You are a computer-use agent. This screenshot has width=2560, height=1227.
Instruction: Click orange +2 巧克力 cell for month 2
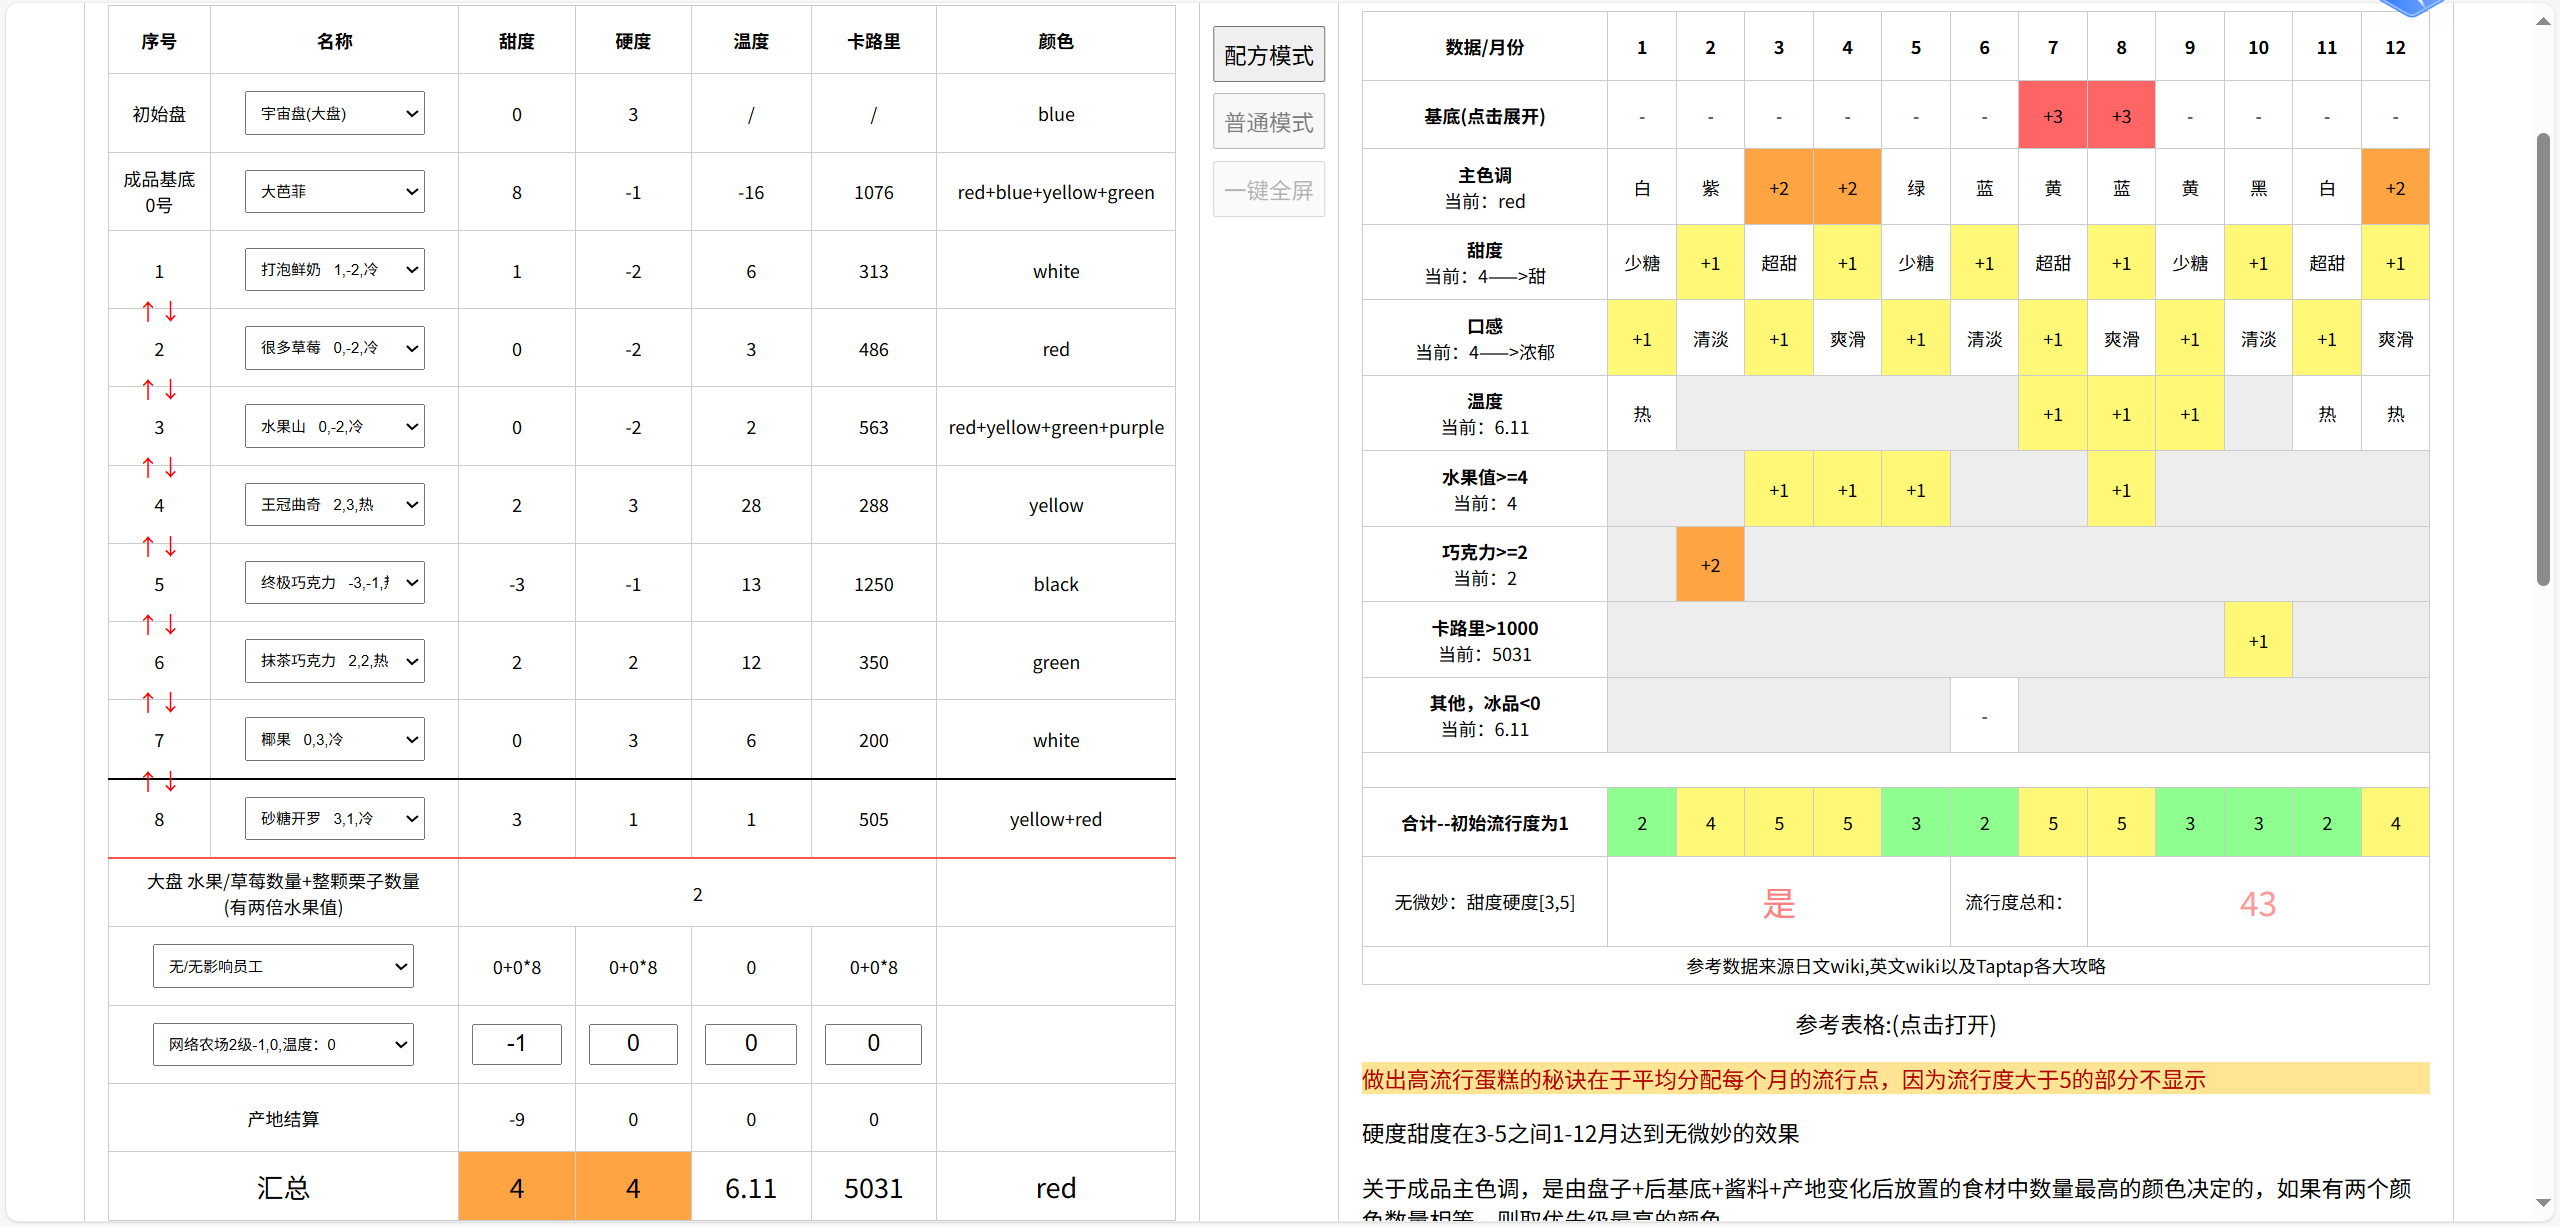[1710, 566]
